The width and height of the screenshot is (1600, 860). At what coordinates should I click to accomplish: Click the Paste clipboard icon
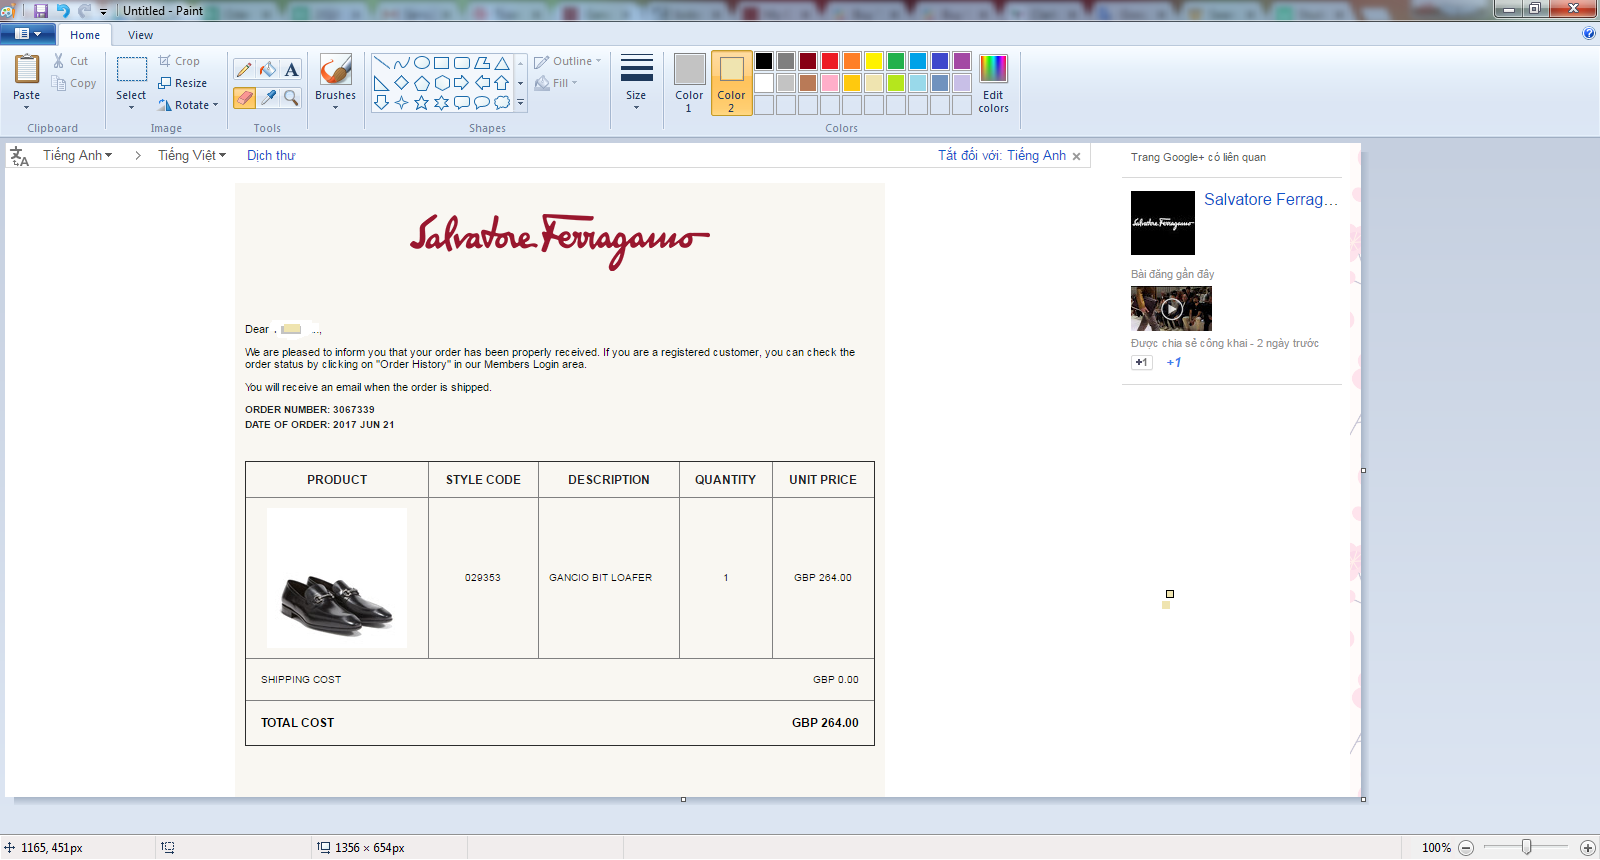pos(27,70)
